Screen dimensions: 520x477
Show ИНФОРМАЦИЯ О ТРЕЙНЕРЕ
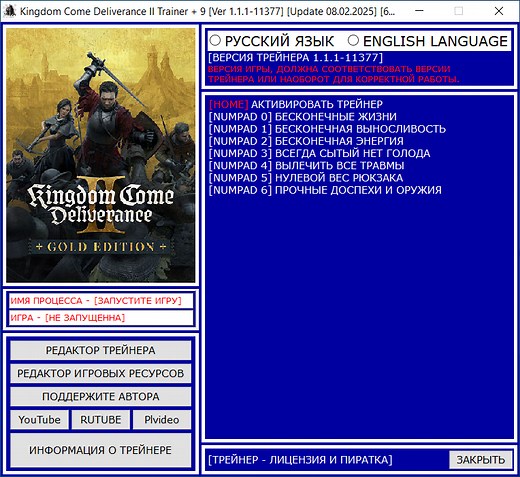click(100, 450)
